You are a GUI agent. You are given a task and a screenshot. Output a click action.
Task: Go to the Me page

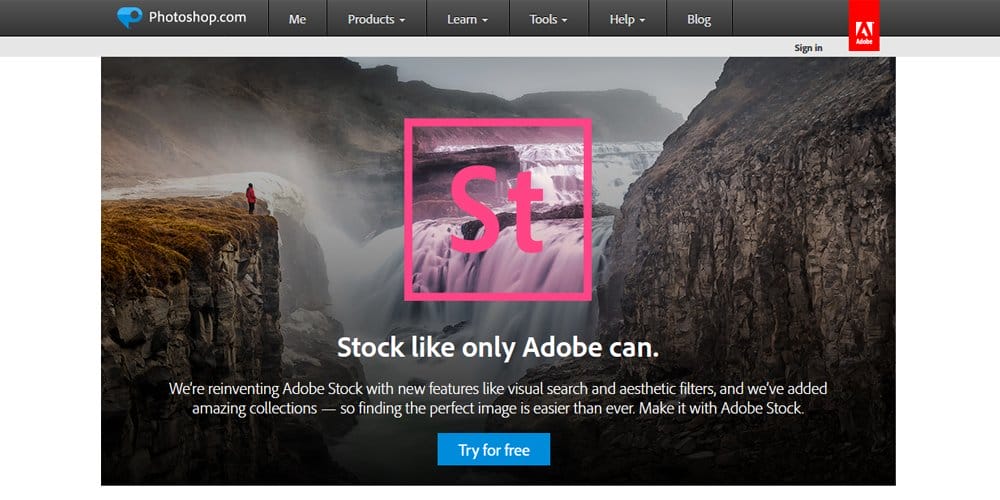(297, 18)
